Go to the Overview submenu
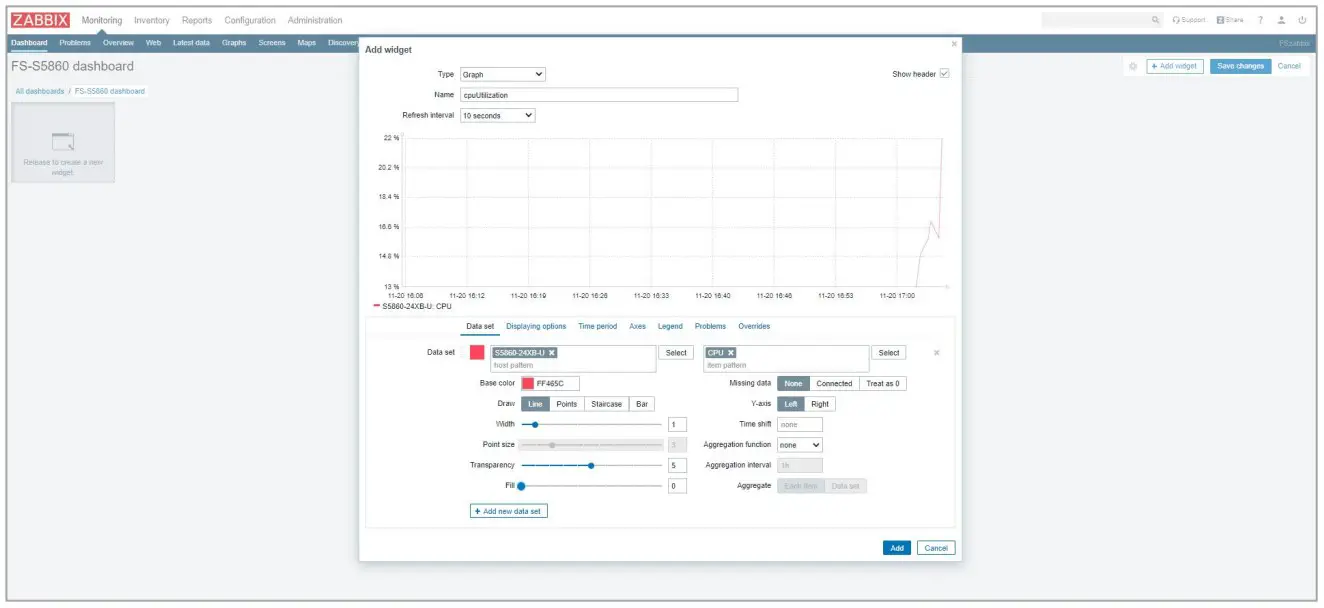1324x608 pixels. 118,43
